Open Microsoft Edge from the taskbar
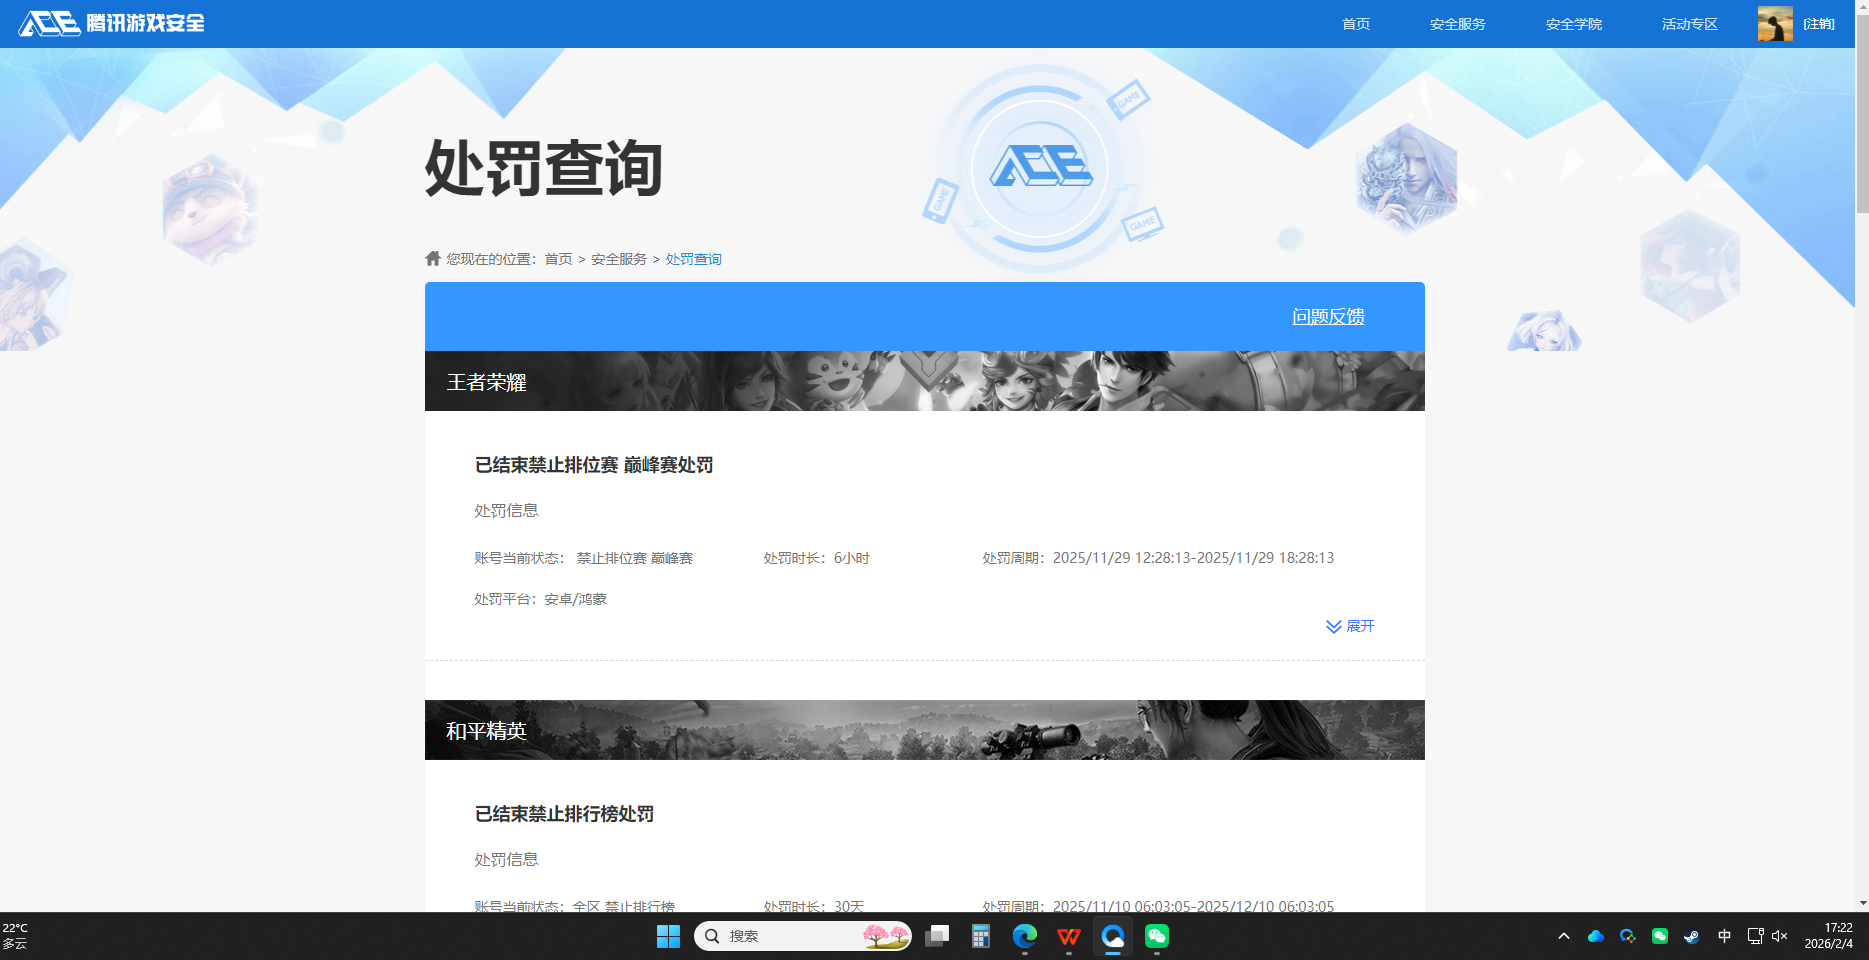 [1023, 937]
